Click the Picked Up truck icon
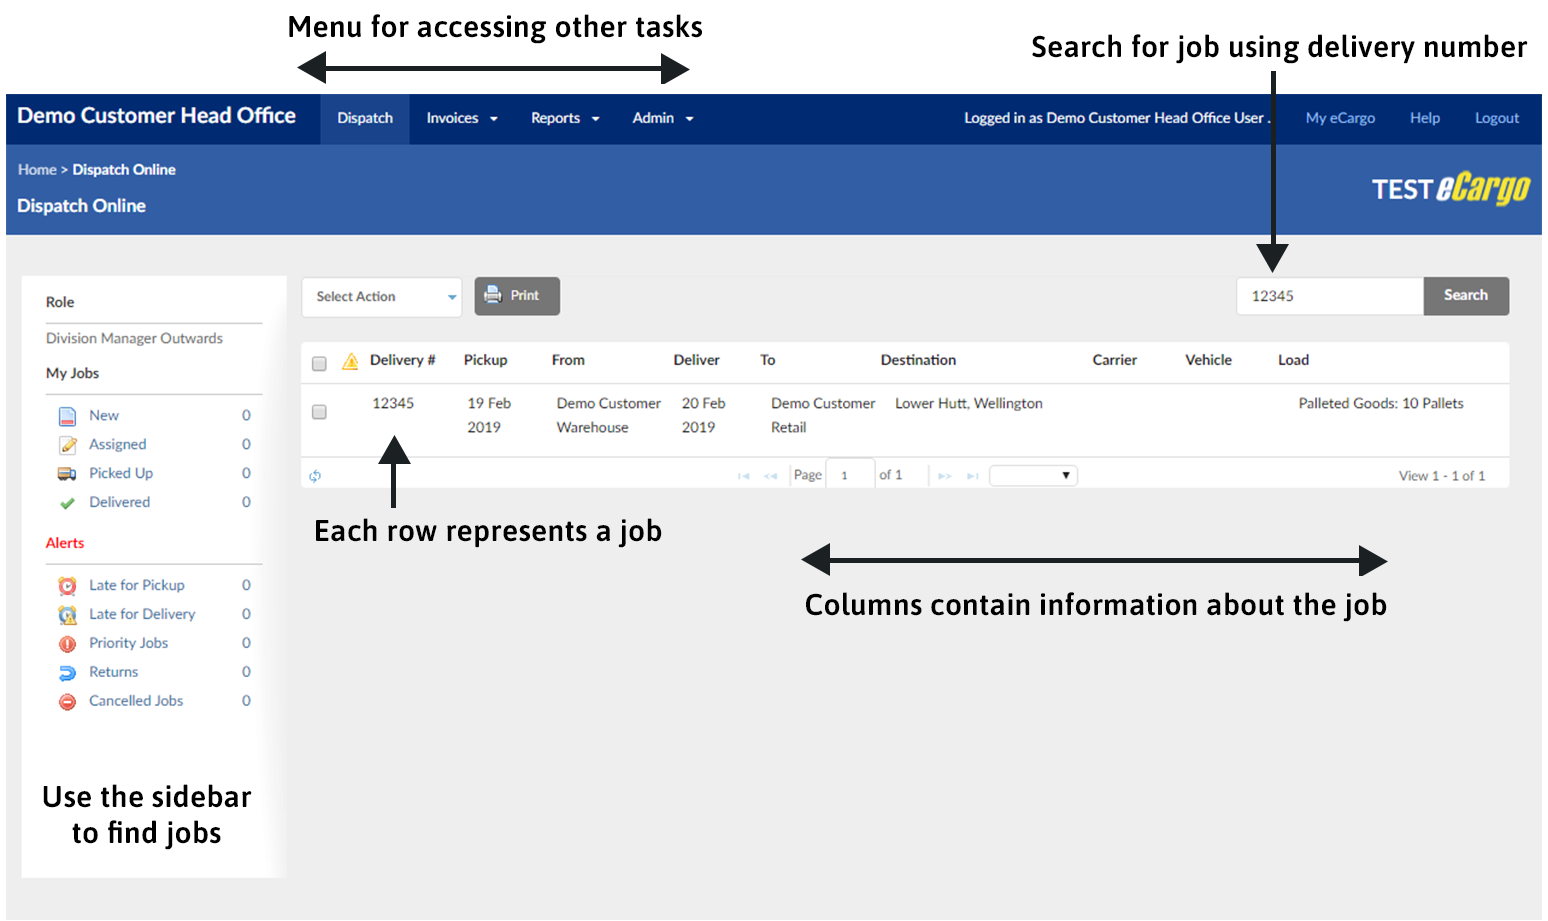 (x=67, y=474)
